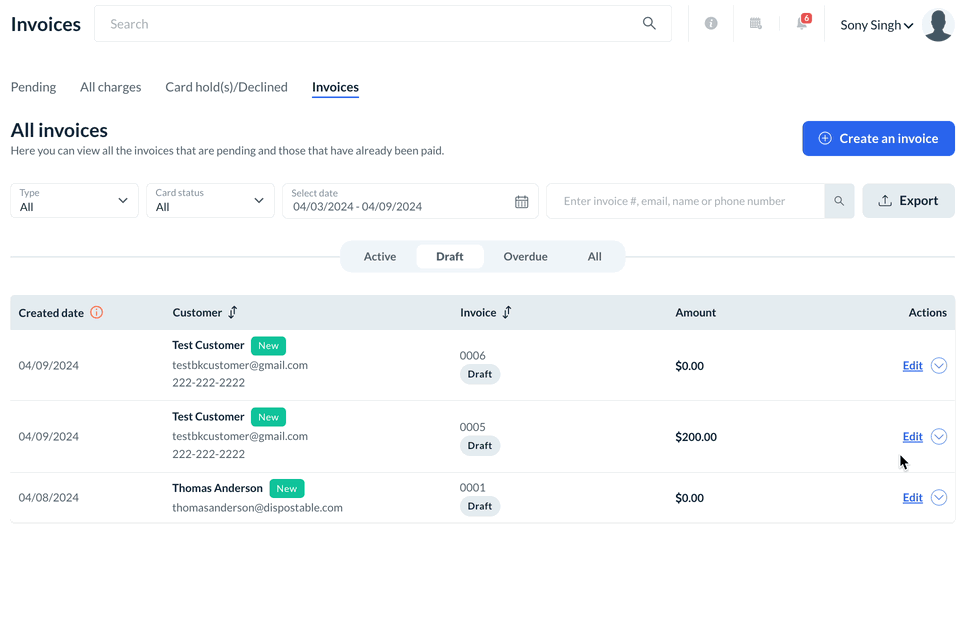Image resolution: width=974 pixels, height=618 pixels.
Task: Expand actions menu for invoice 0006
Action: coord(939,366)
